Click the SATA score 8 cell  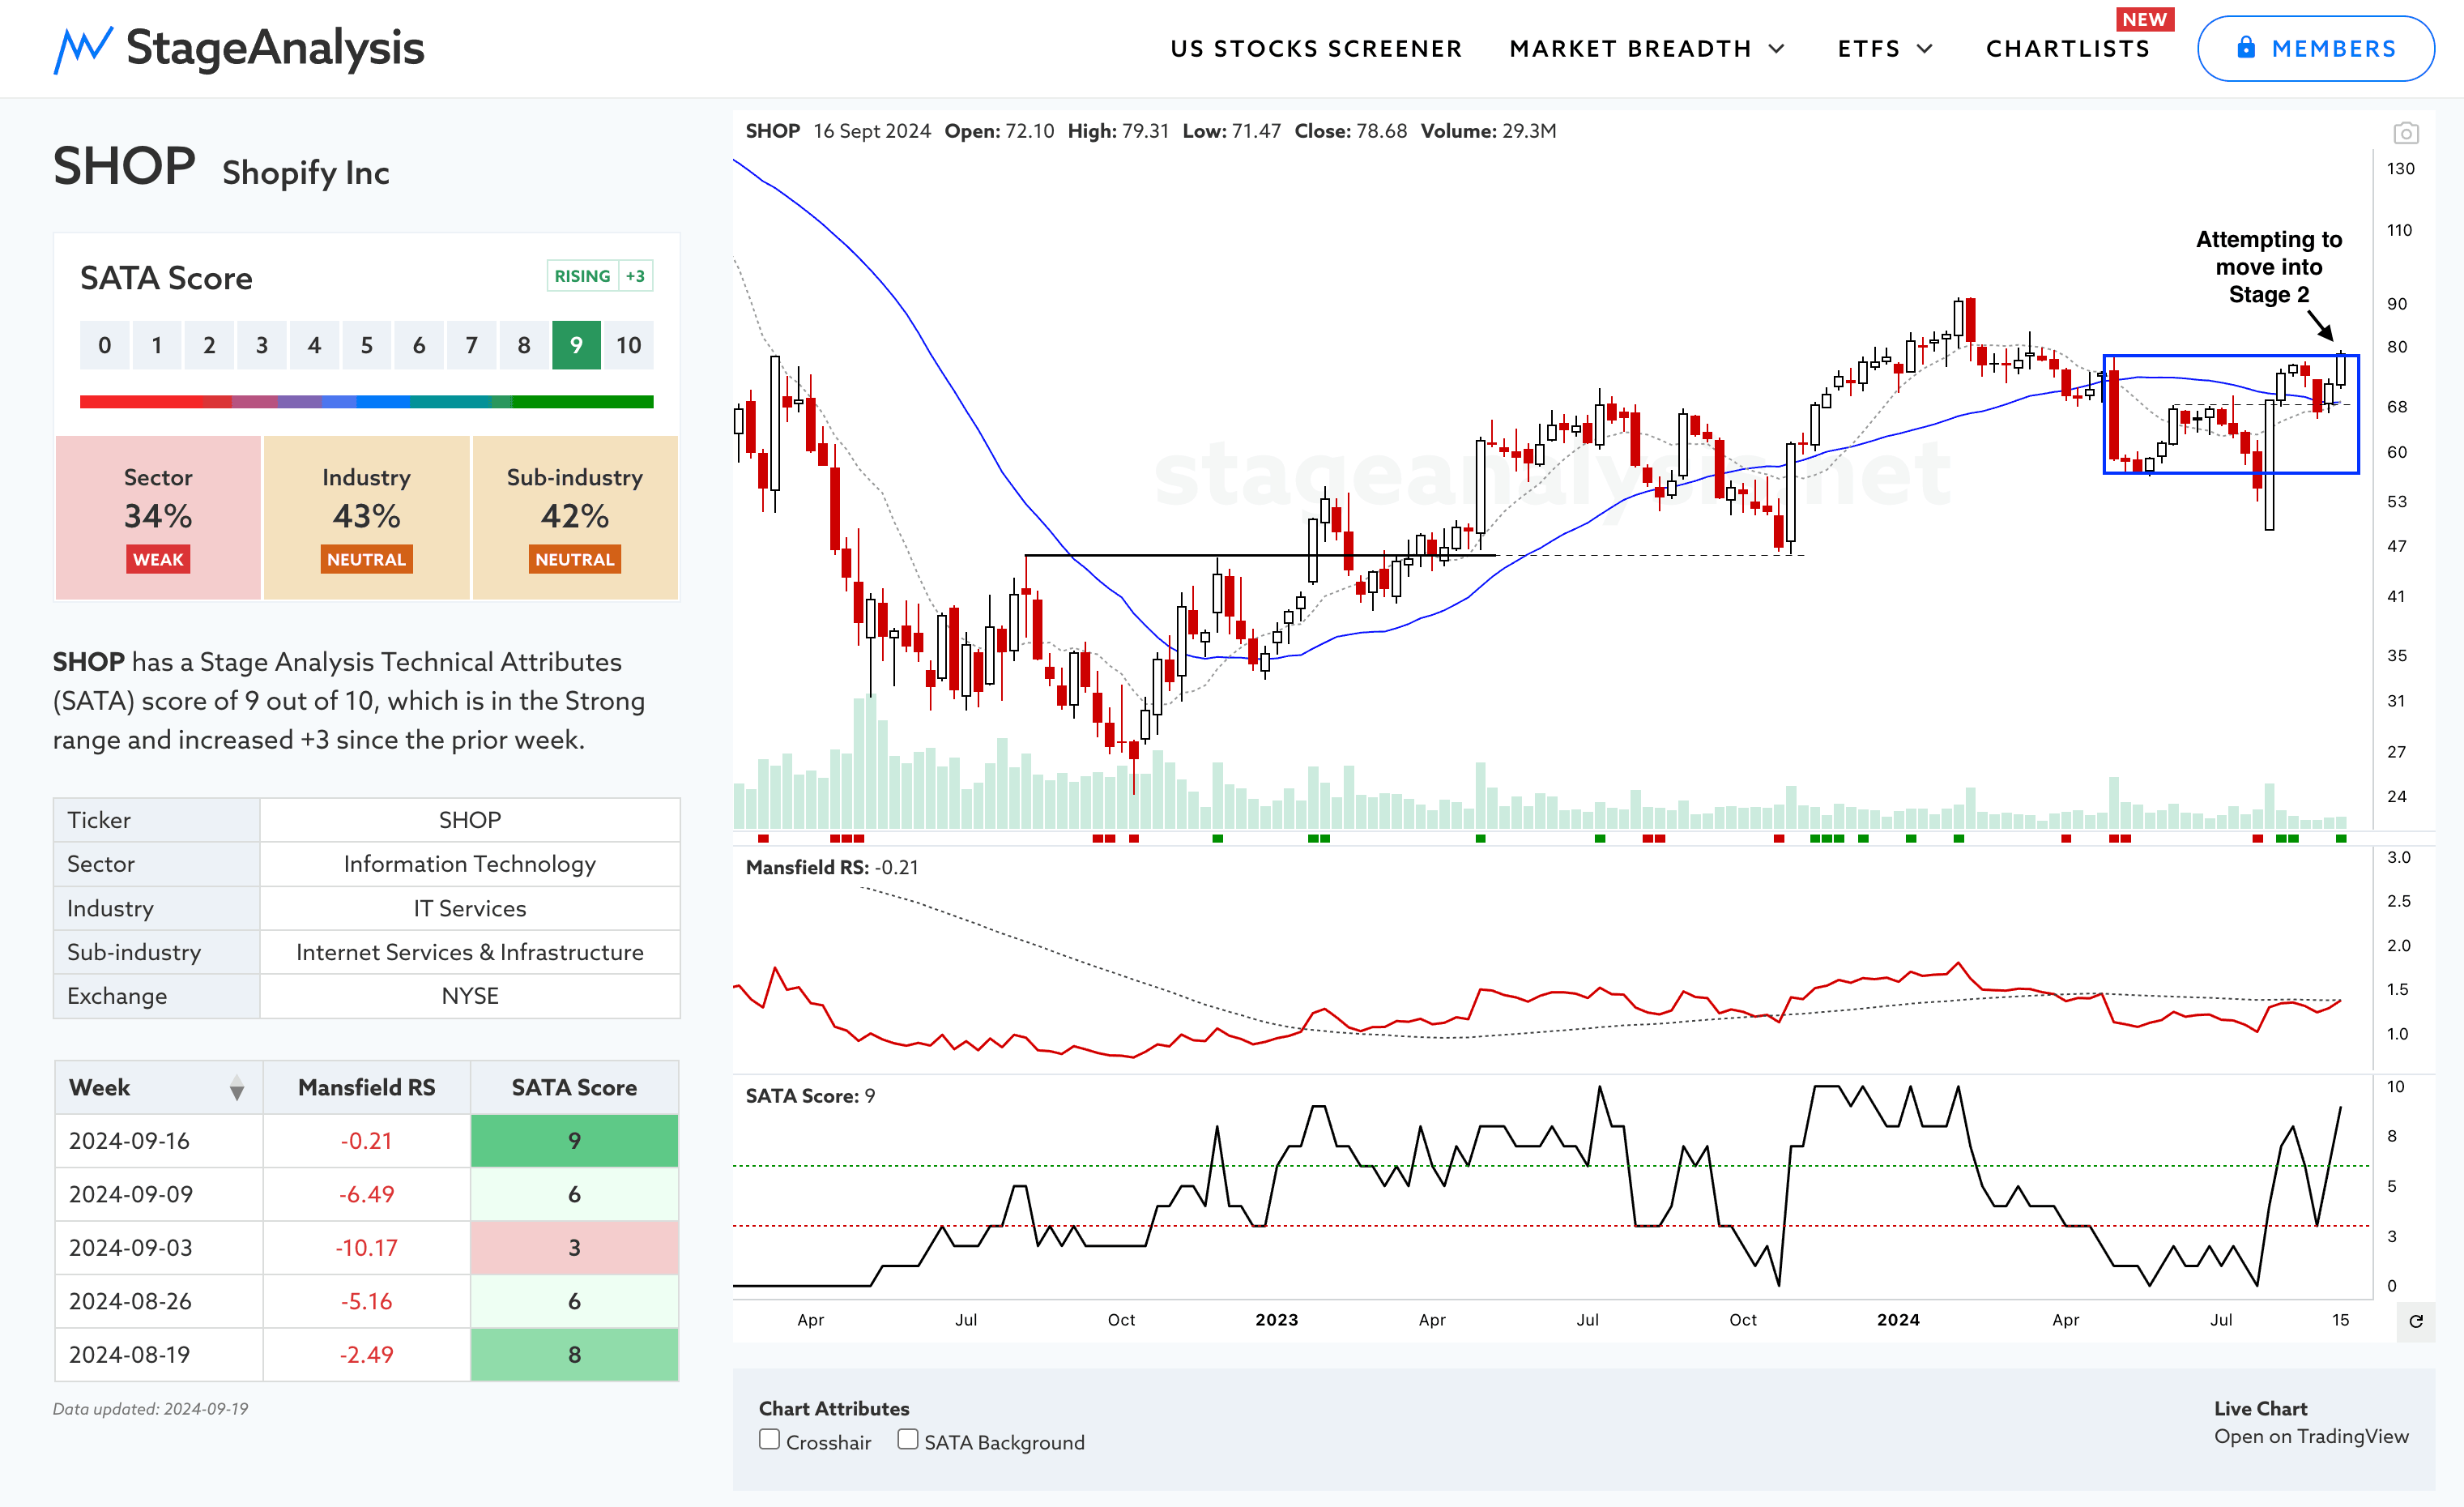pos(574,1355)
